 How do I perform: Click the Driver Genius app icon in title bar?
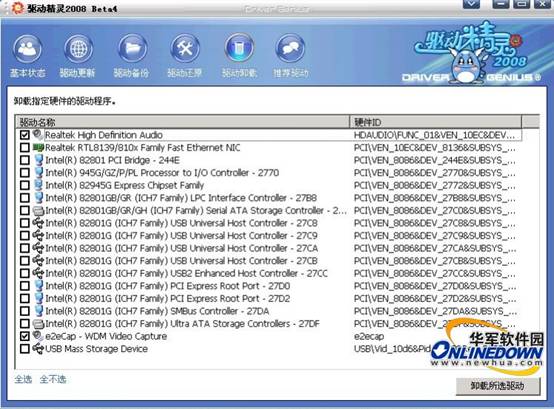pos(17,8)
